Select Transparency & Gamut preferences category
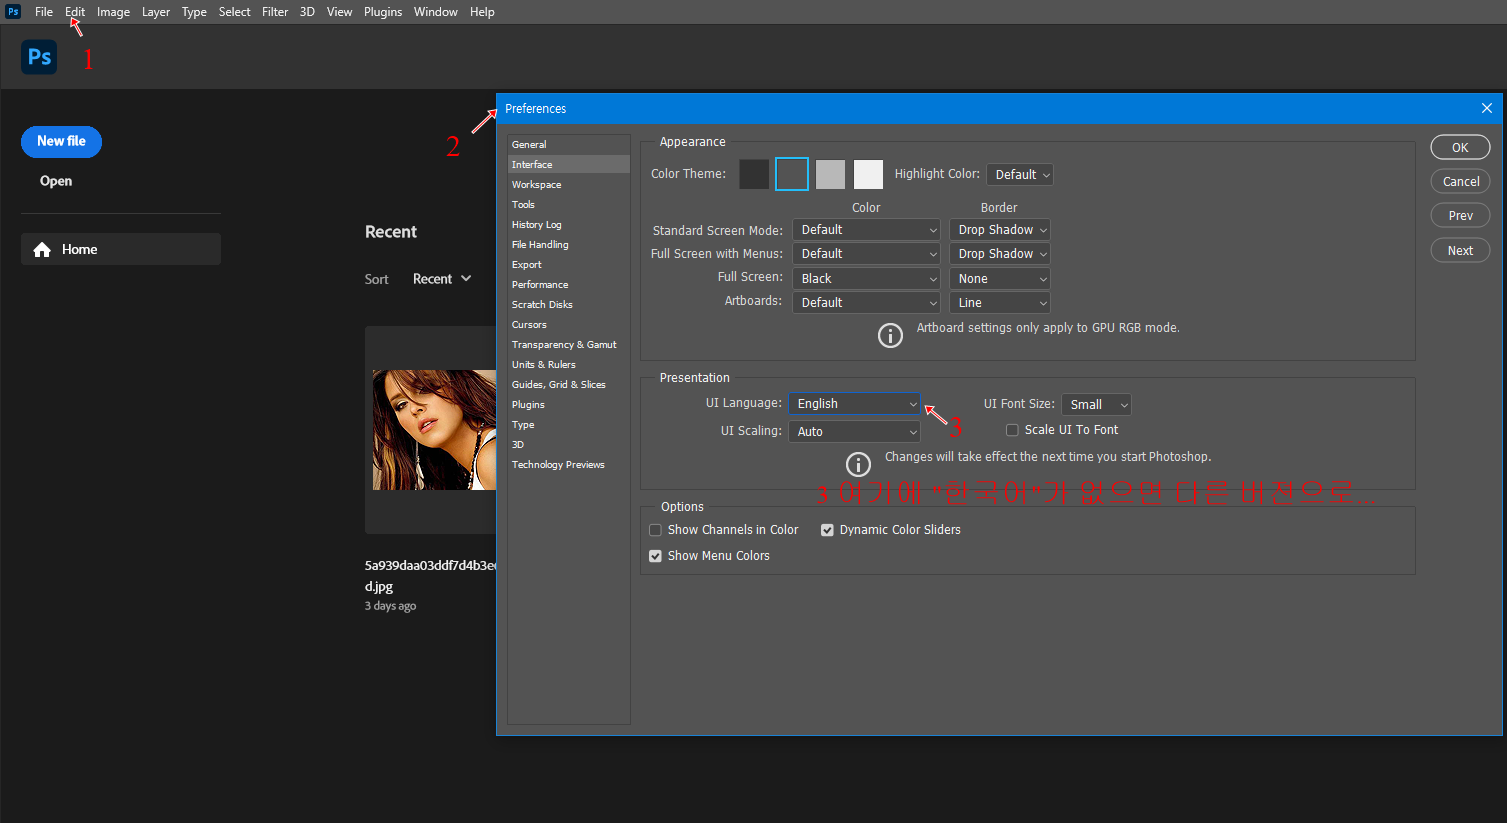 568,344
